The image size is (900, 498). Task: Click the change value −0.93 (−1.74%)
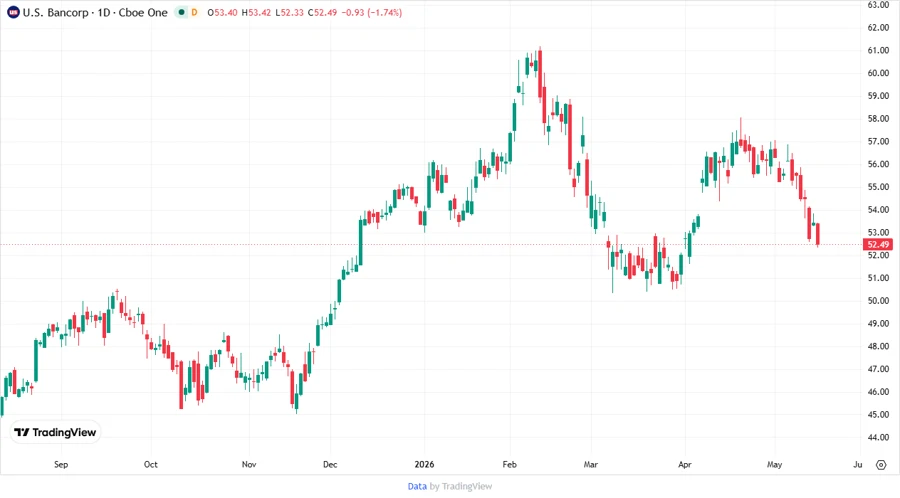[x=372, y=13]
